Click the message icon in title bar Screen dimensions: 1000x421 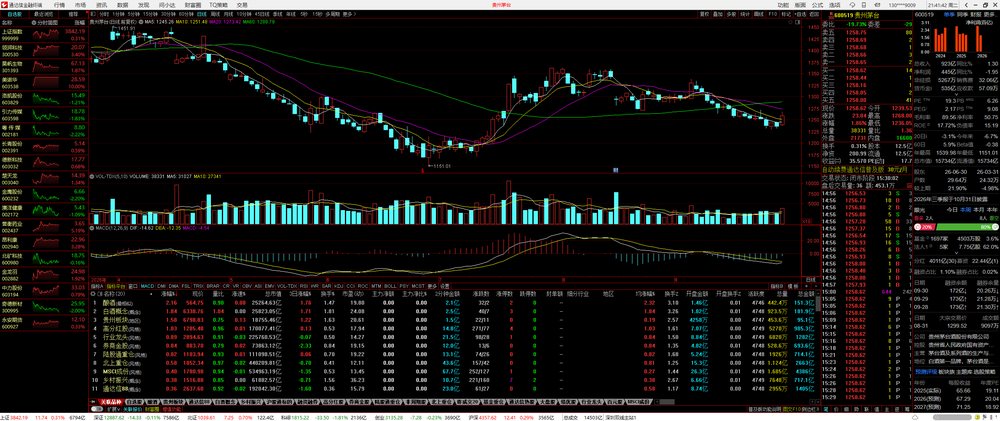[877, 4]
